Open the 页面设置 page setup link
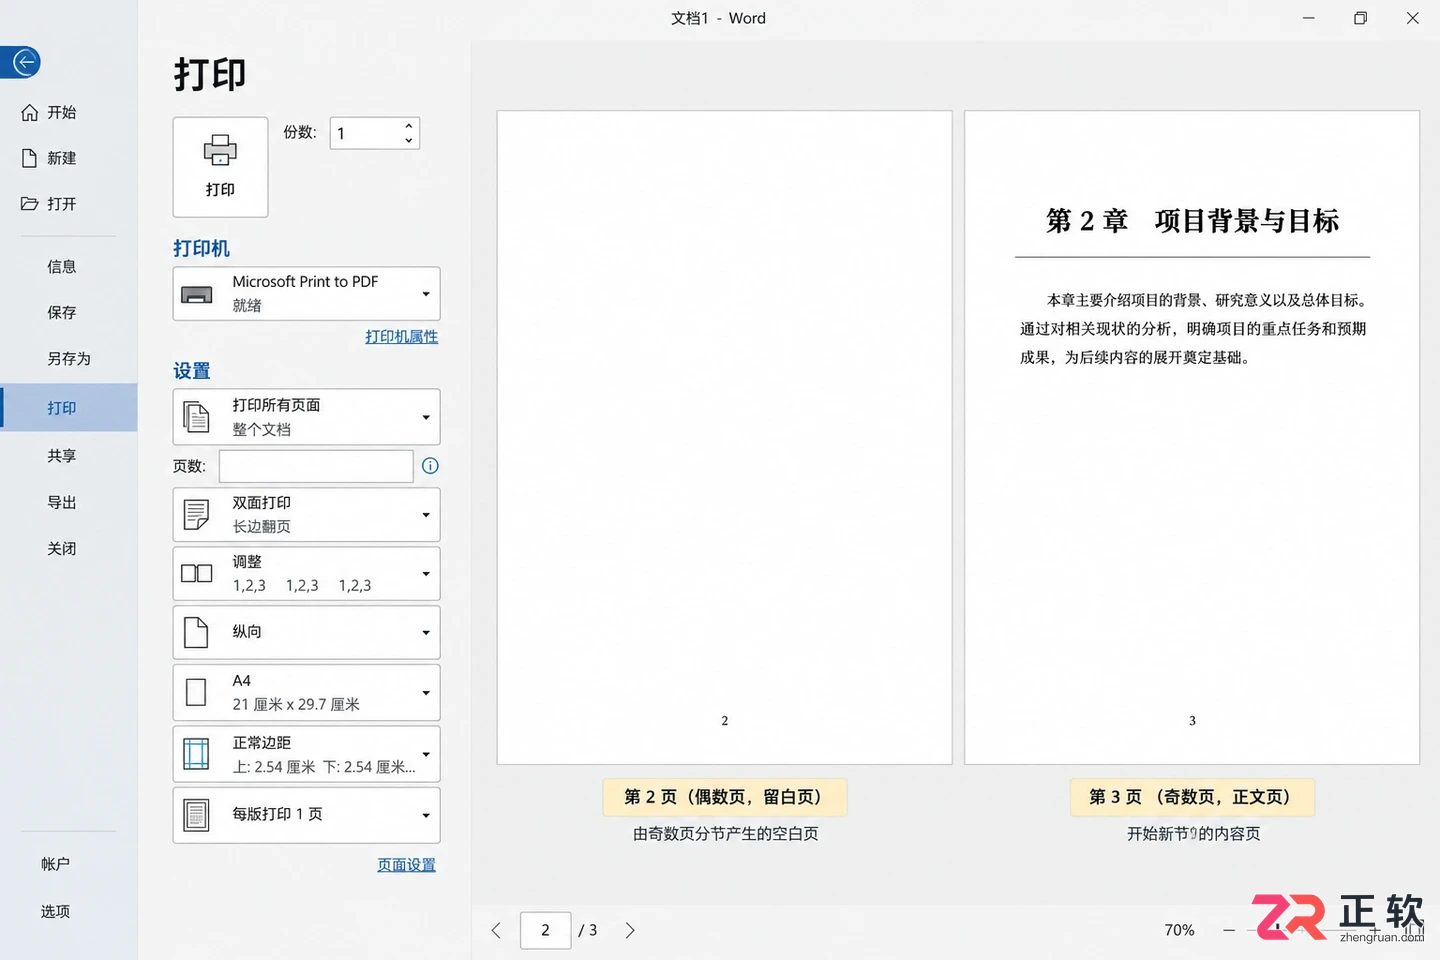Viewport: 1440px width, 960px height. click(406, 865)
